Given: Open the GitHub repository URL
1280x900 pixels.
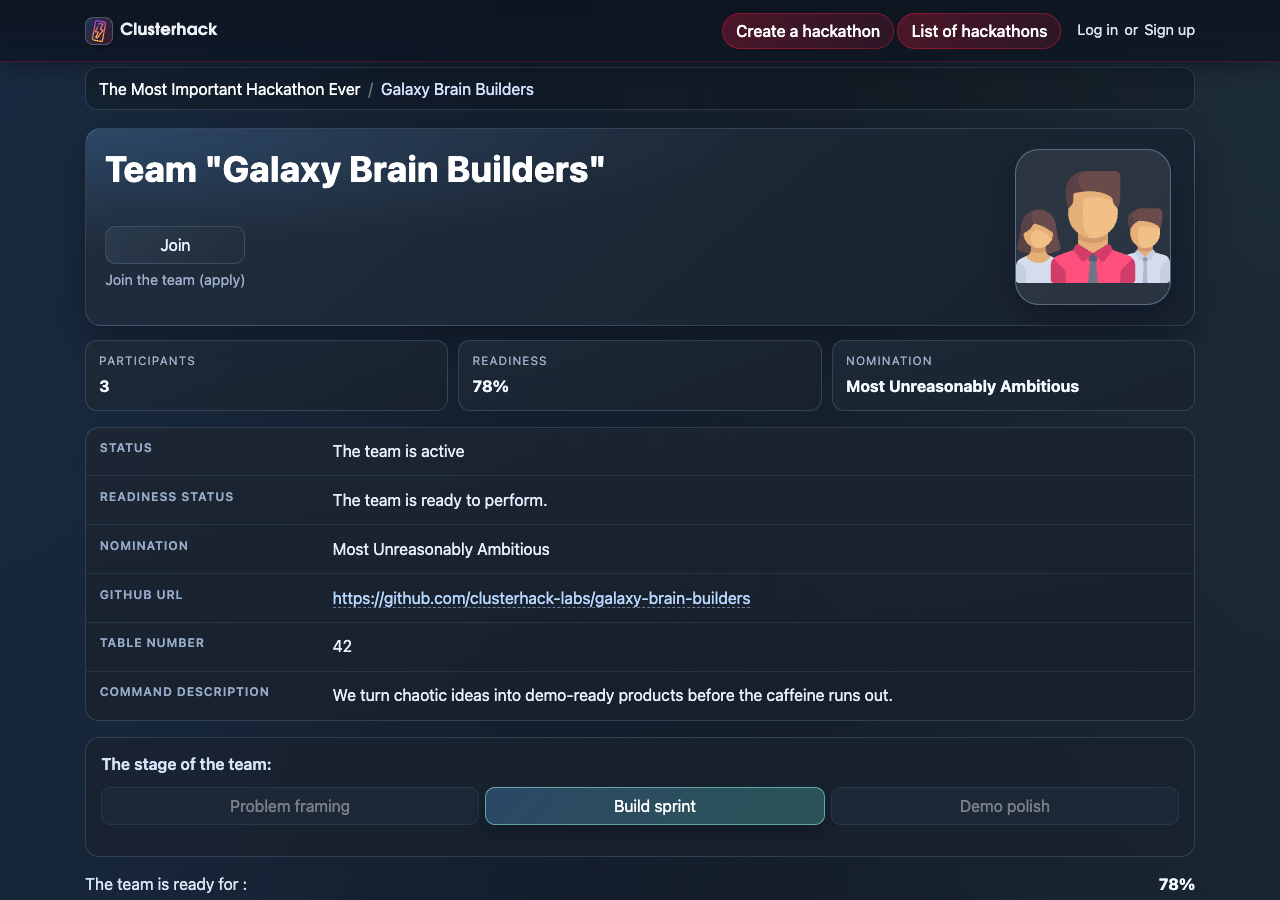Looking at the screenshot, I should click(541, 598).
